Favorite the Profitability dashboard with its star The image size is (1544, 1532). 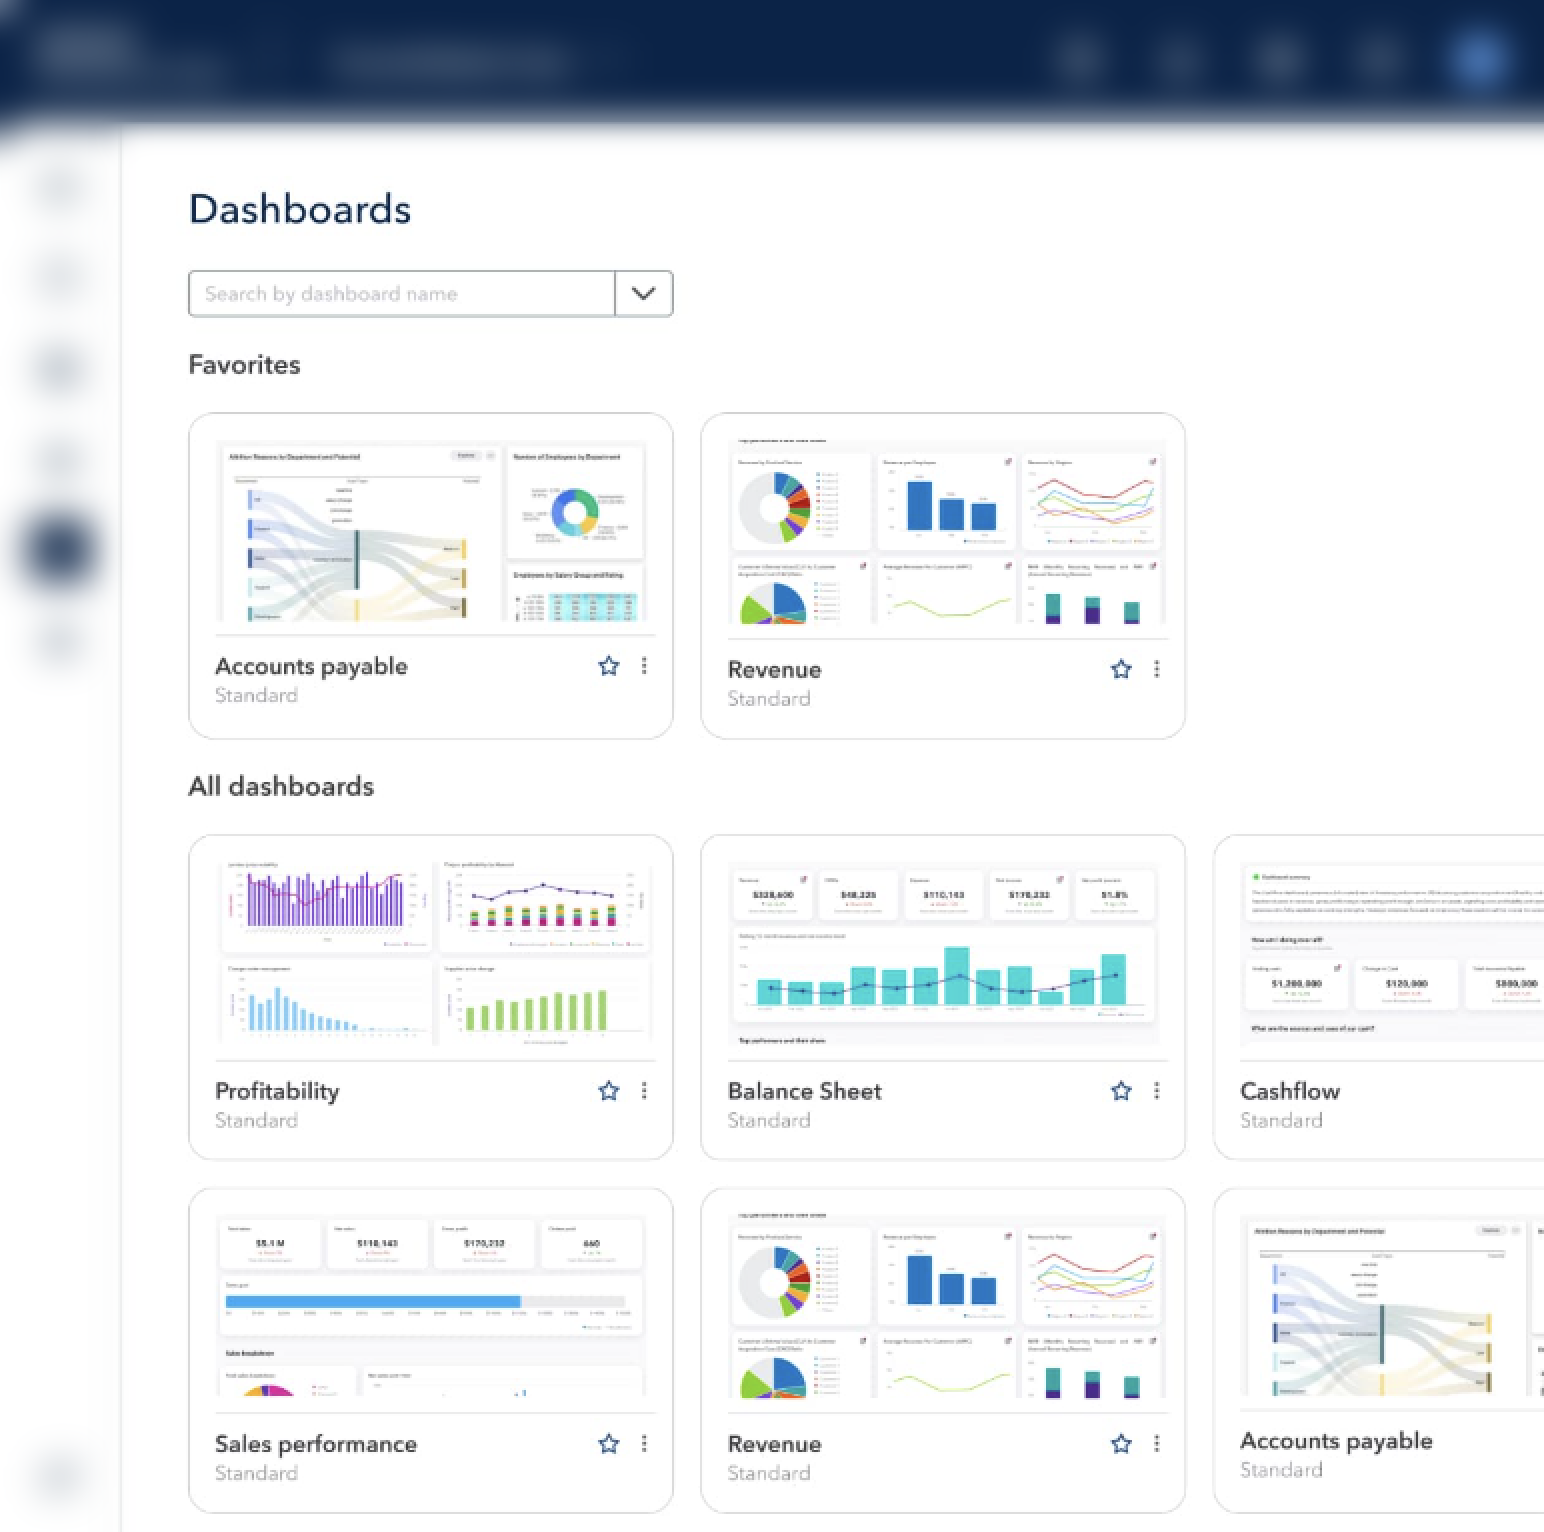coord(608,1091)
